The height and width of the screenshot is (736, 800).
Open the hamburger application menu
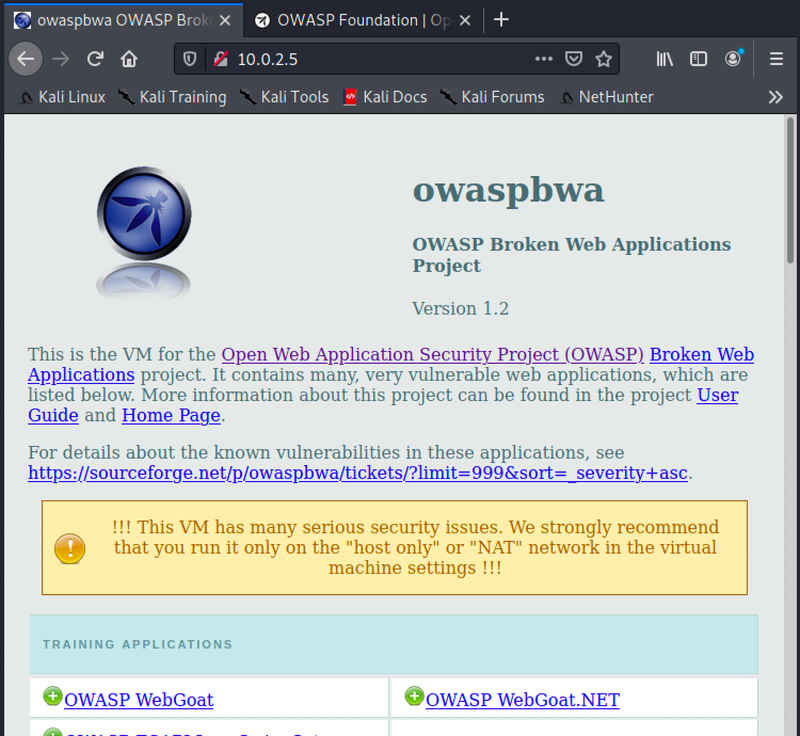tap(777, 59)
